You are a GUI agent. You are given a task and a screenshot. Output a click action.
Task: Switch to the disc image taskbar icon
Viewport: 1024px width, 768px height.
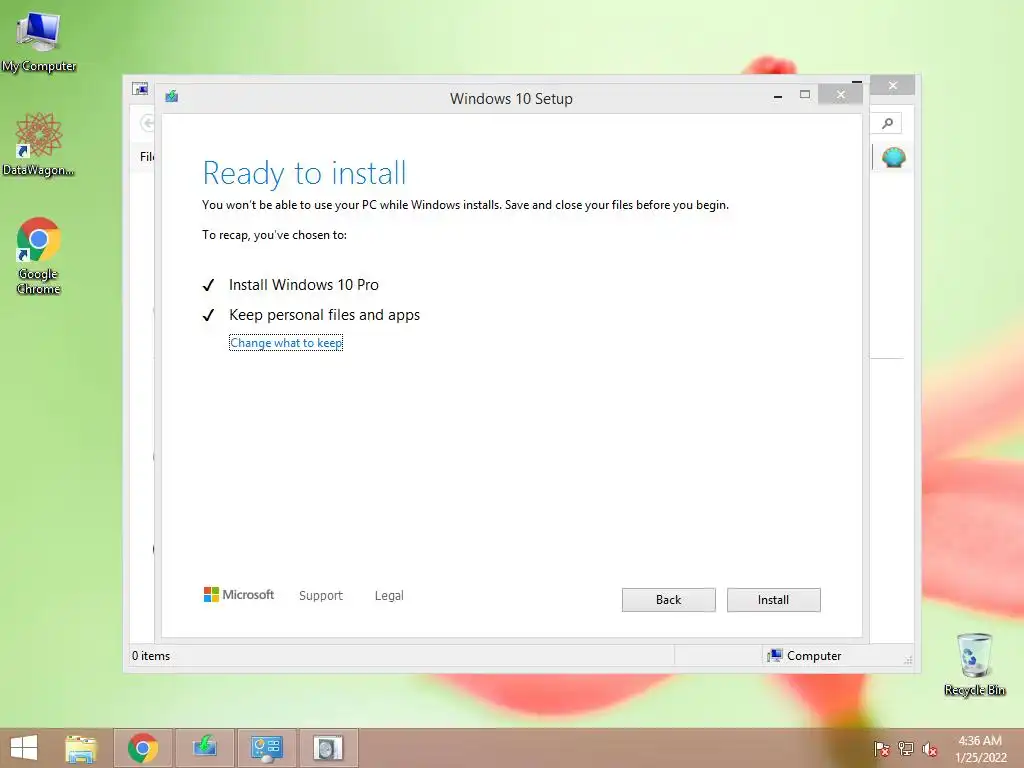(328, 748)
